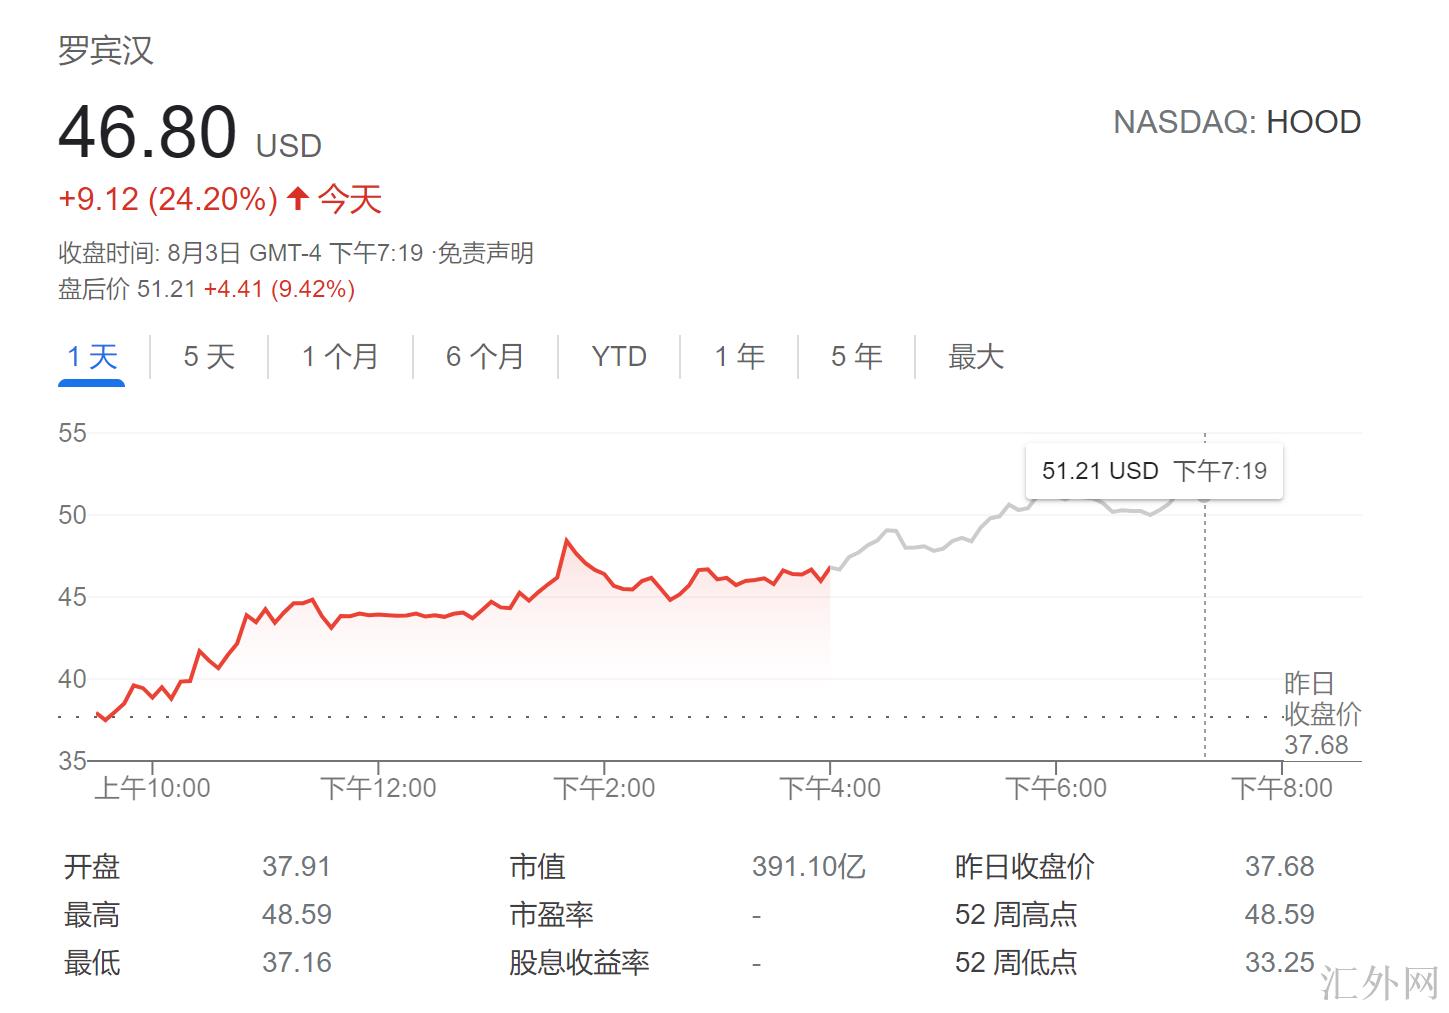The height and width of the screenshot is (1013, 1449).
Task: Click the red up arrow icon
Action: pos(297,198)
